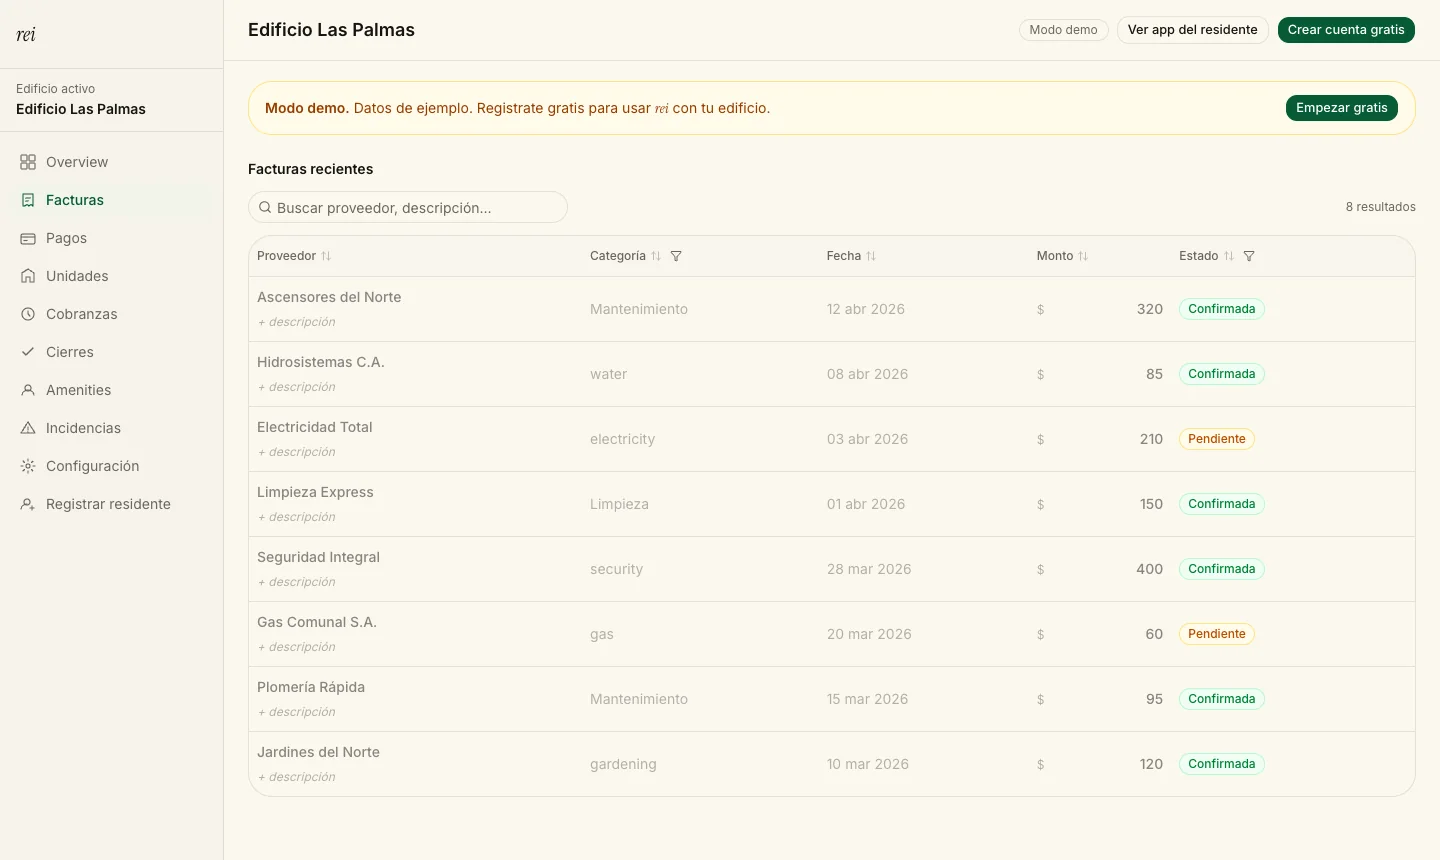Click the Incidencias warning triangle icon
Screen dimensions: 1440x860
[28, 428]
